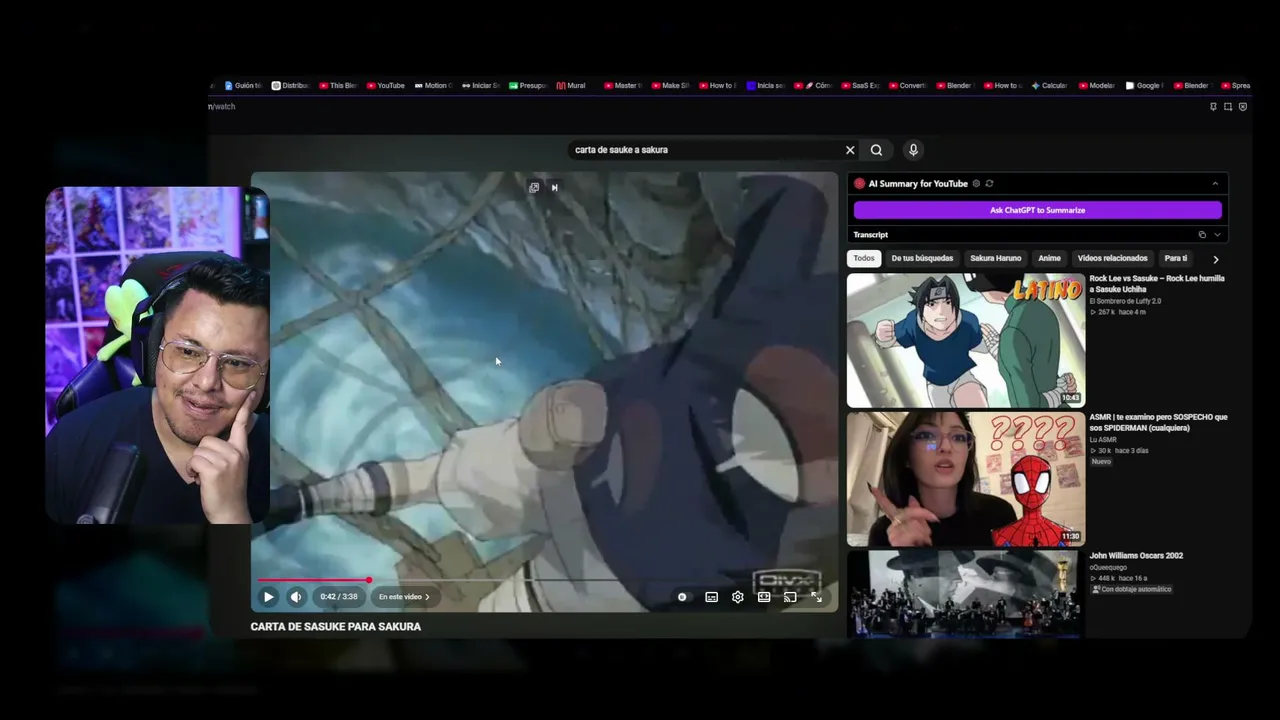
Task: Select the 'Anime' filter chip
Action: [x=1049, y=258]
